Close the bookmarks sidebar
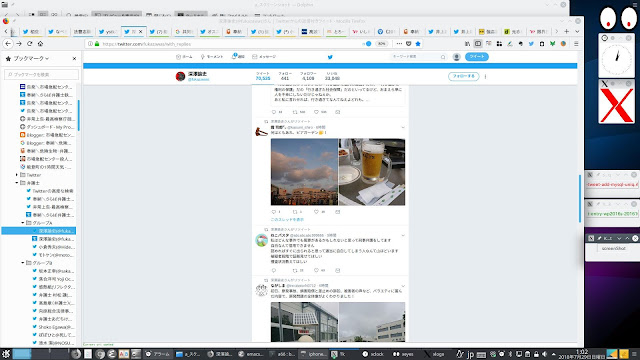The height and width of the screenshot is (360, 640). click(74, 58)
